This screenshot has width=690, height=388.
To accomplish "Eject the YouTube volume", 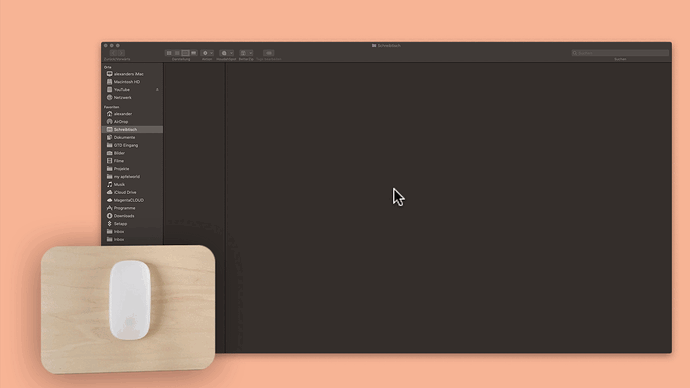I will point(157,90).
